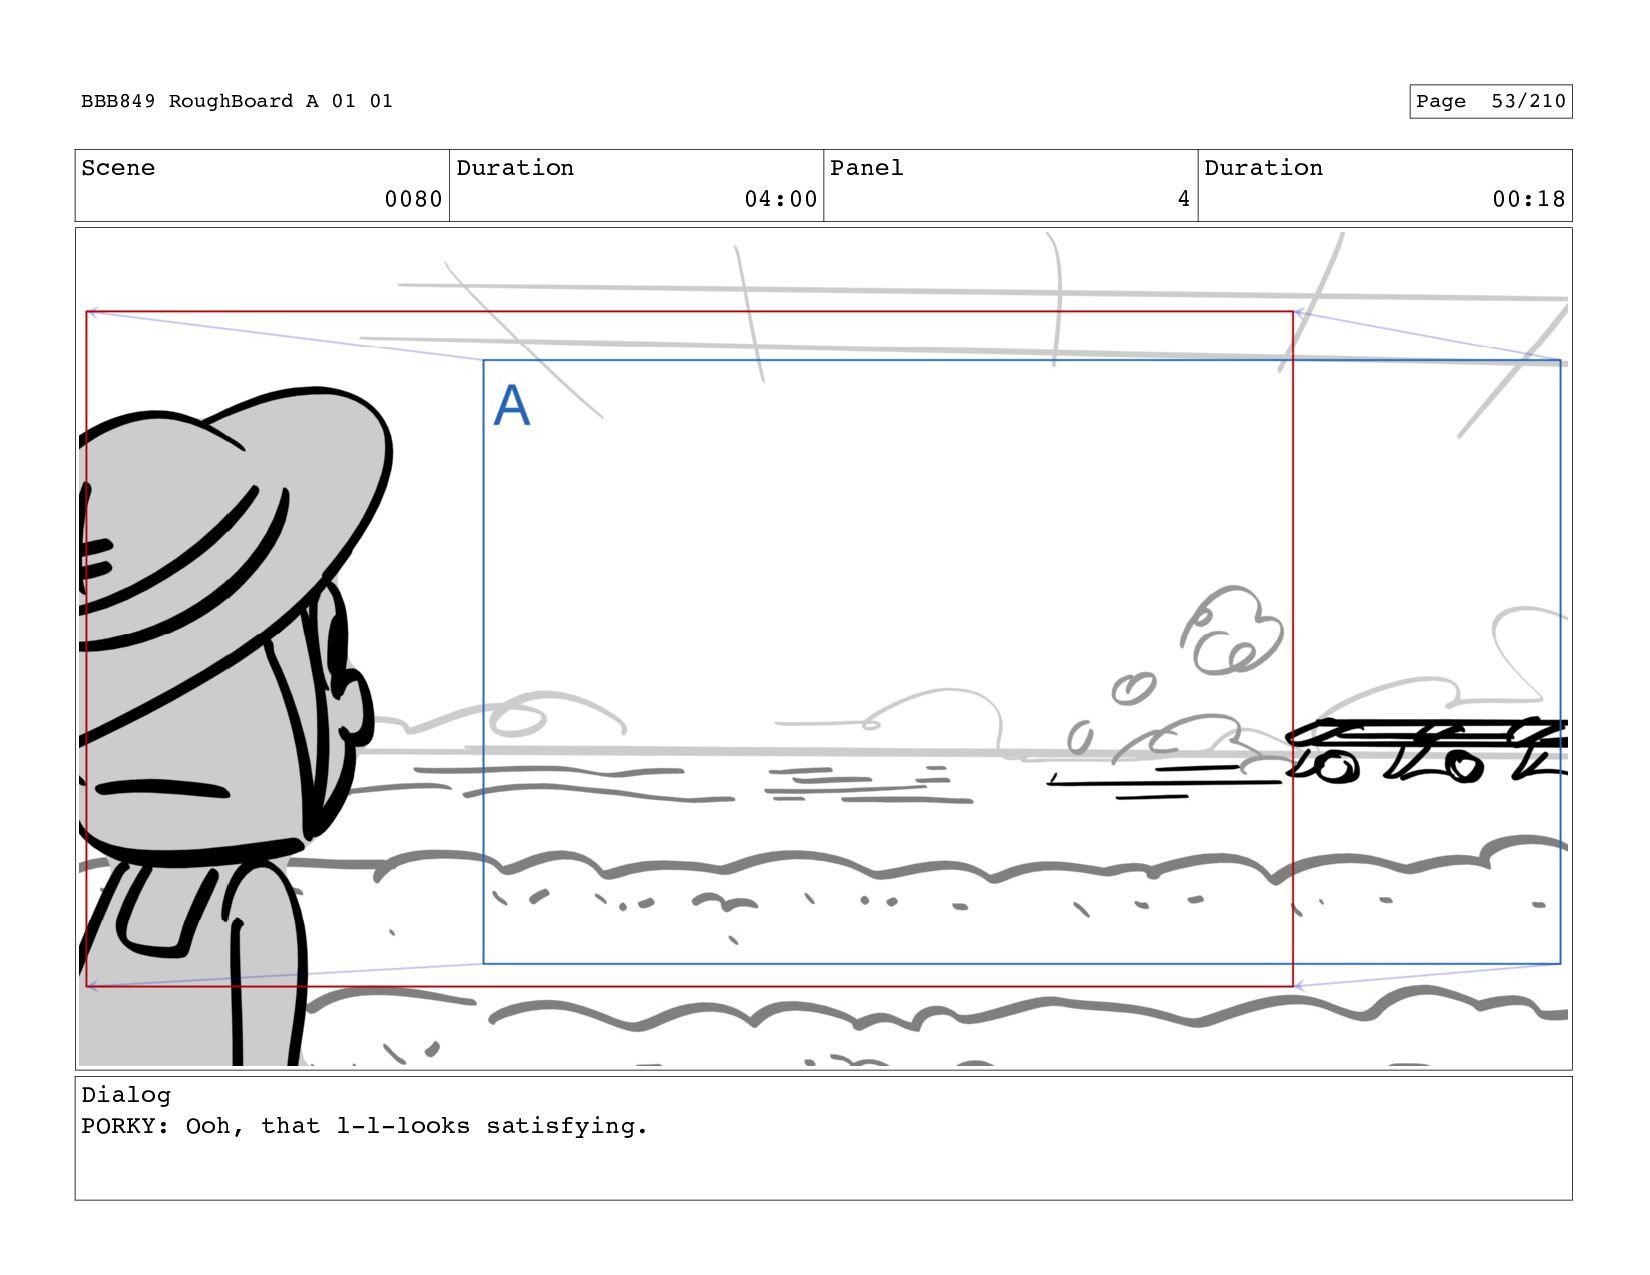Viewport: 1650px width, 1275px height.
Task: Click the panel duration value 00:18
Action: [1529, 199]
